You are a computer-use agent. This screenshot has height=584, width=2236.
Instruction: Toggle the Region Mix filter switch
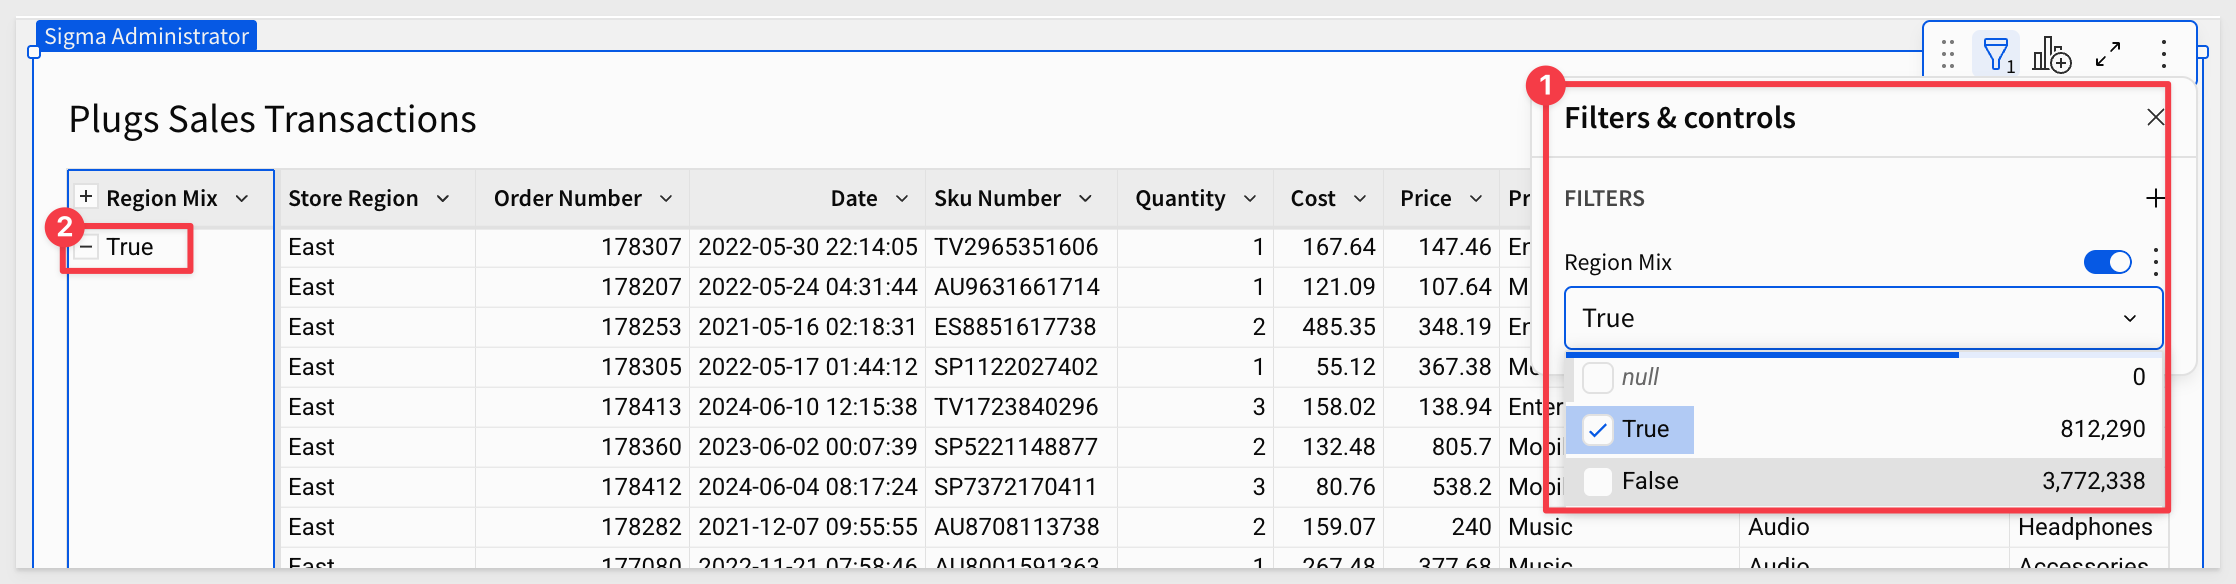(2107, 262)
